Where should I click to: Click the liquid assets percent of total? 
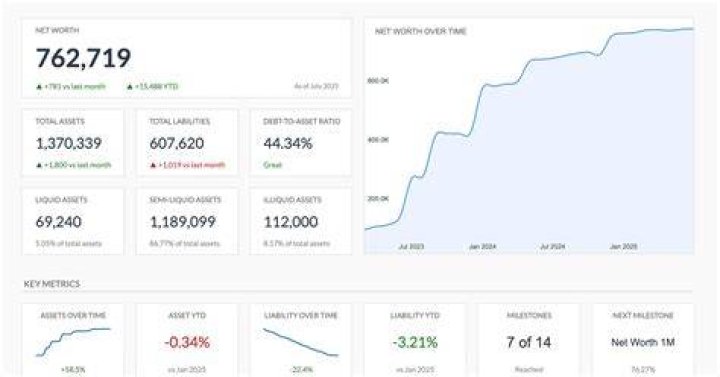(x=68, y=243)
